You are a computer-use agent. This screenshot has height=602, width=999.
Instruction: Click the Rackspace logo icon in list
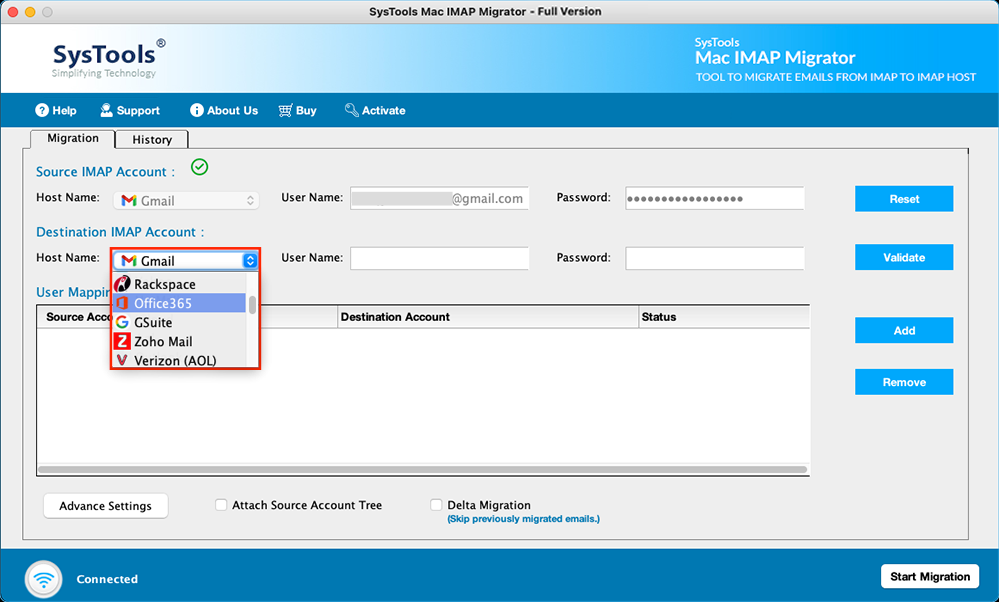point(122,284)
